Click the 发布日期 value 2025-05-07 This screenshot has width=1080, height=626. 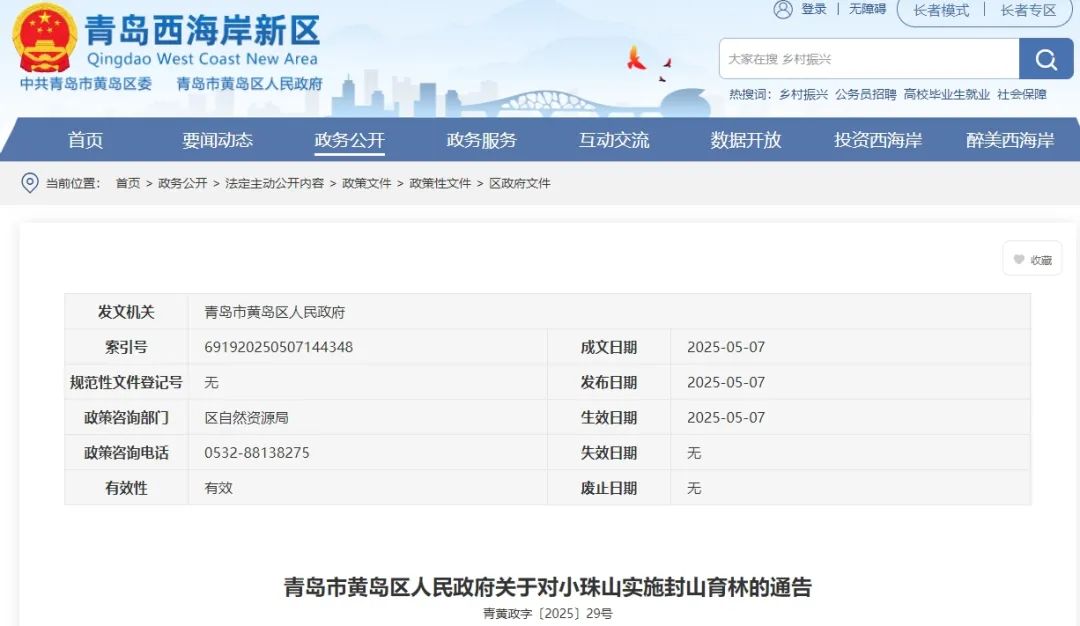pyautogui.click(x=726, y=382)
